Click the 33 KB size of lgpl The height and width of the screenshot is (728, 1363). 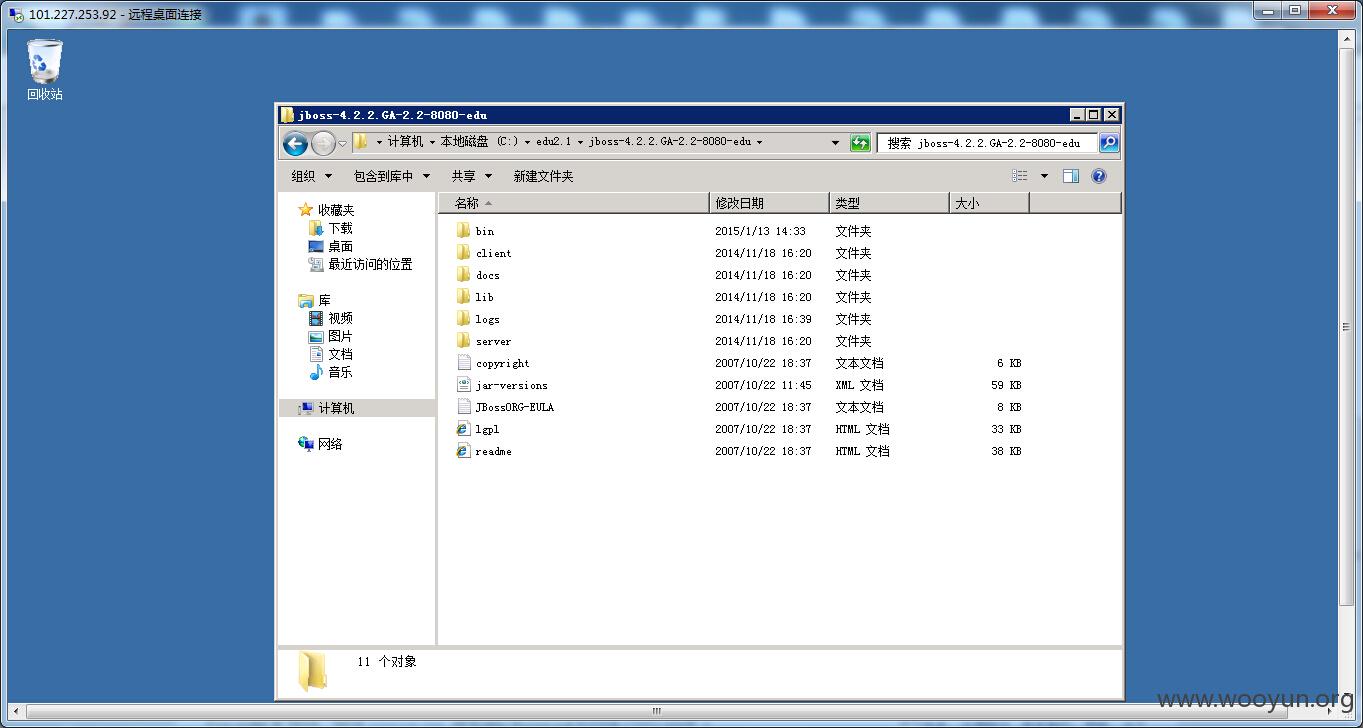point(1006,429)
